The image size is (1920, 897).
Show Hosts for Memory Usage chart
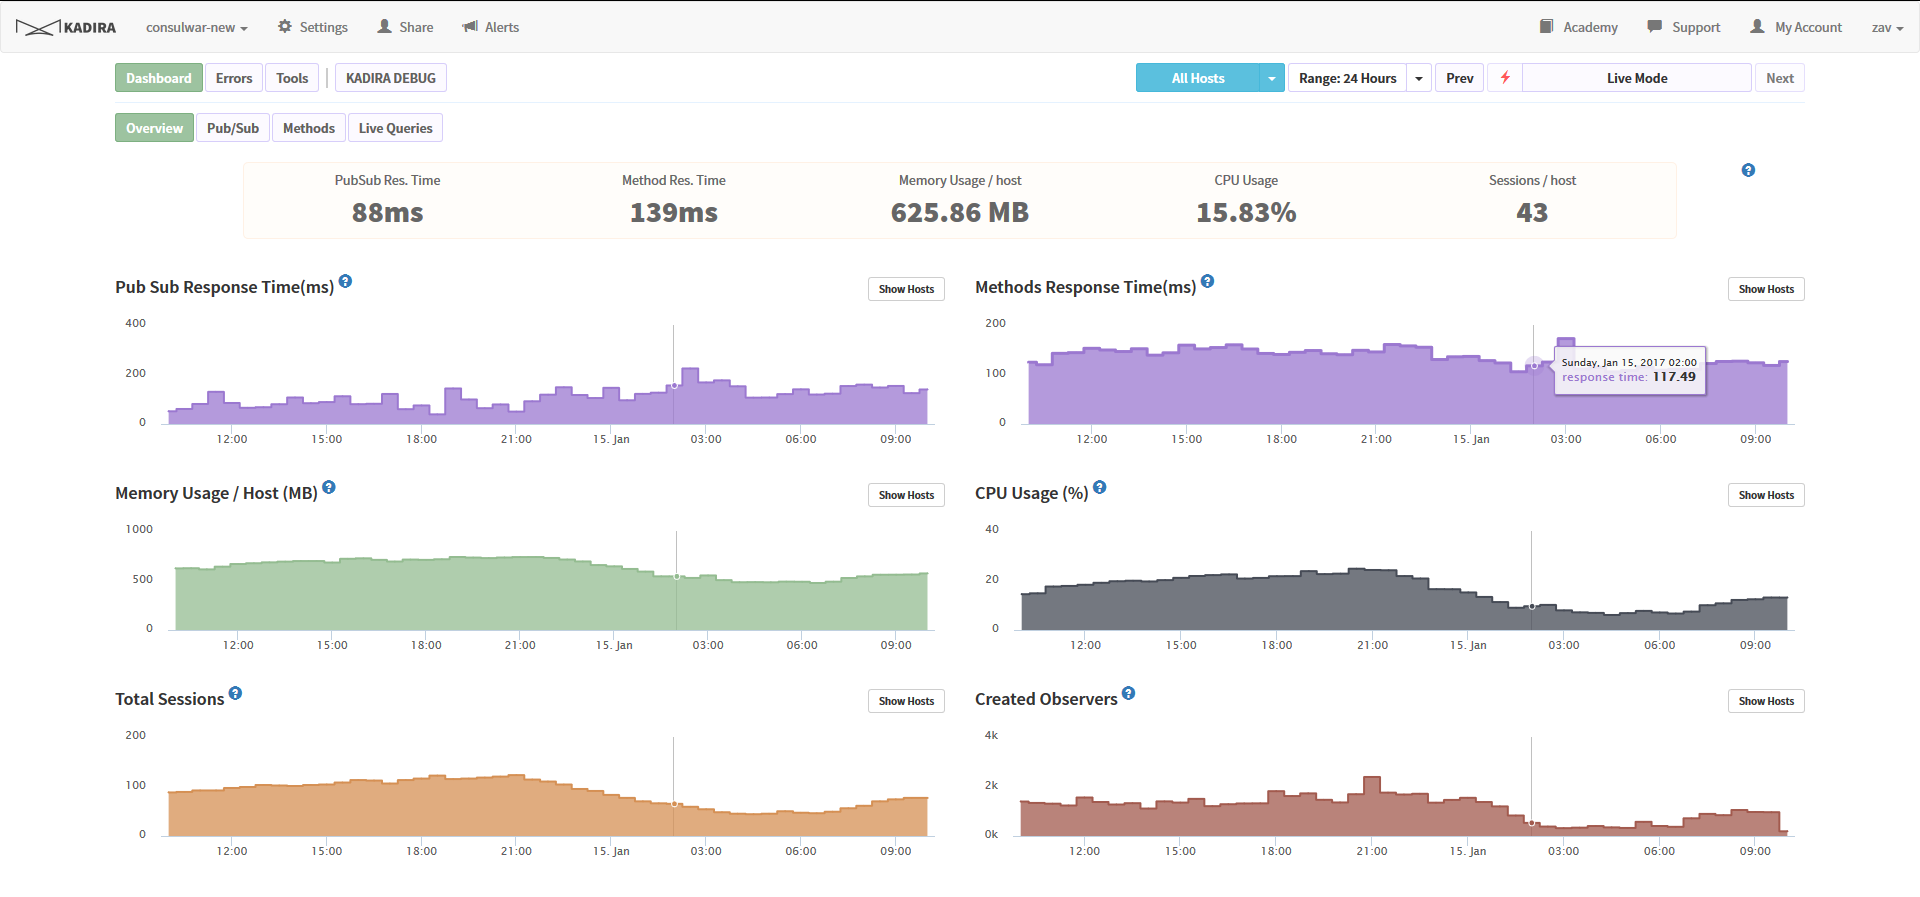click(906, 495)
